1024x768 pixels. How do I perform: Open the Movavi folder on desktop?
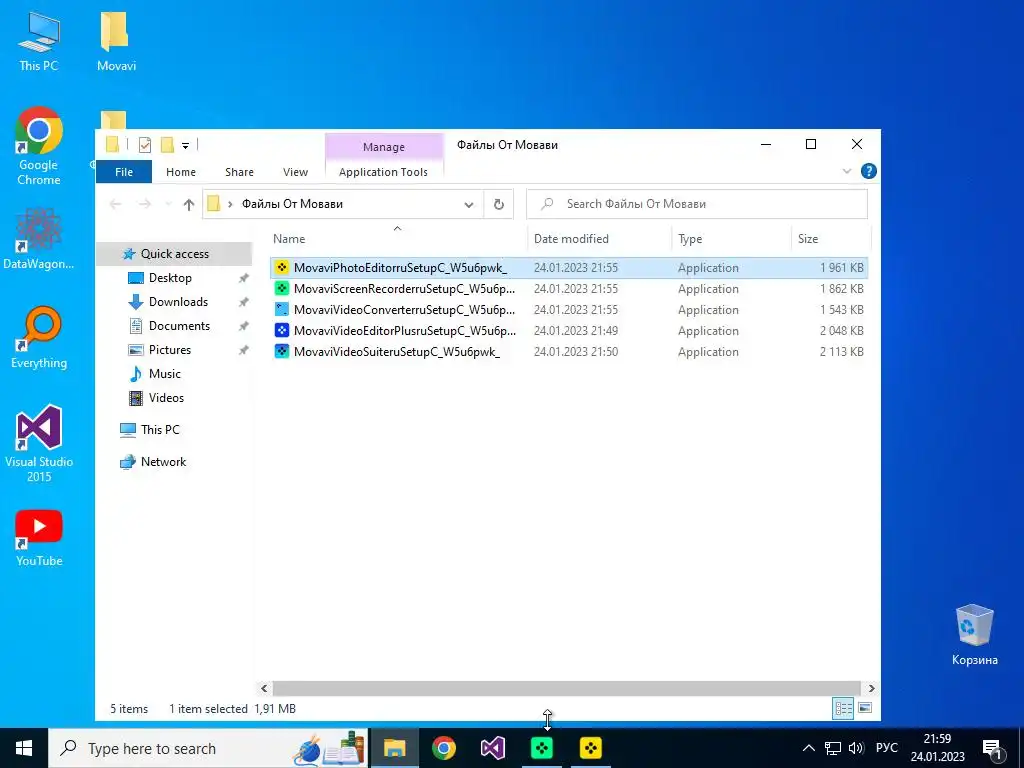coord(116,41)
